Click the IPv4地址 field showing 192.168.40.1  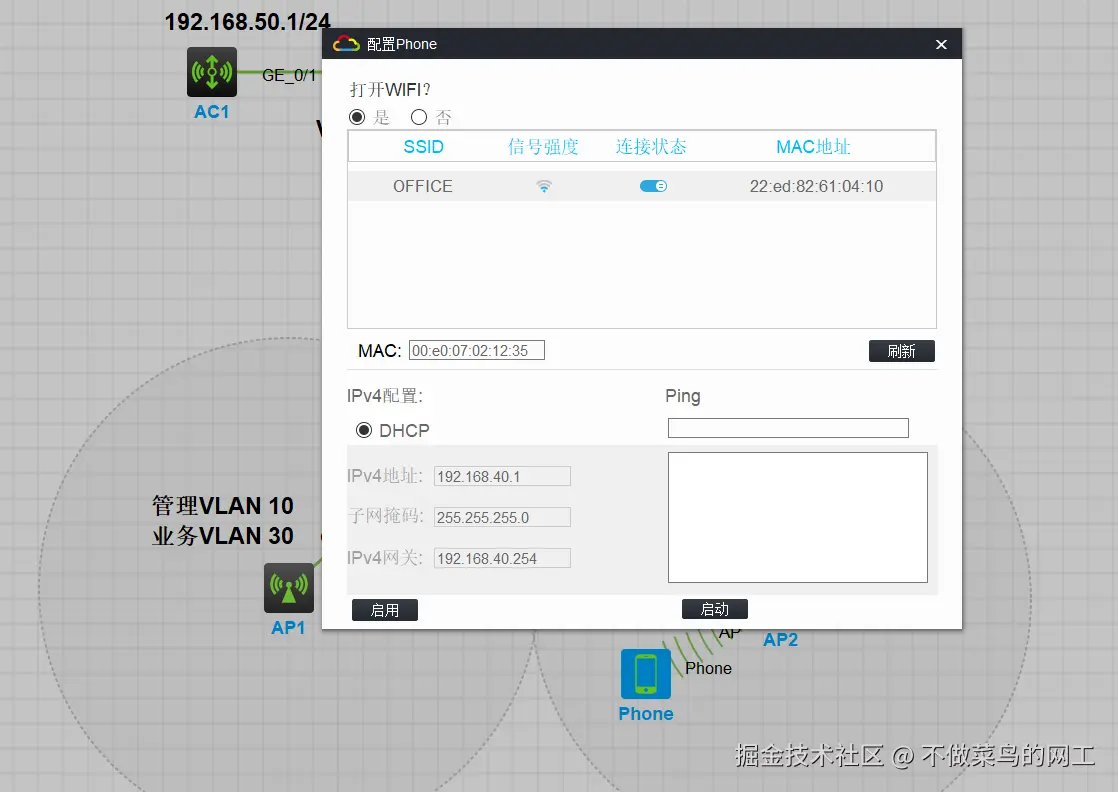[502, 476]
